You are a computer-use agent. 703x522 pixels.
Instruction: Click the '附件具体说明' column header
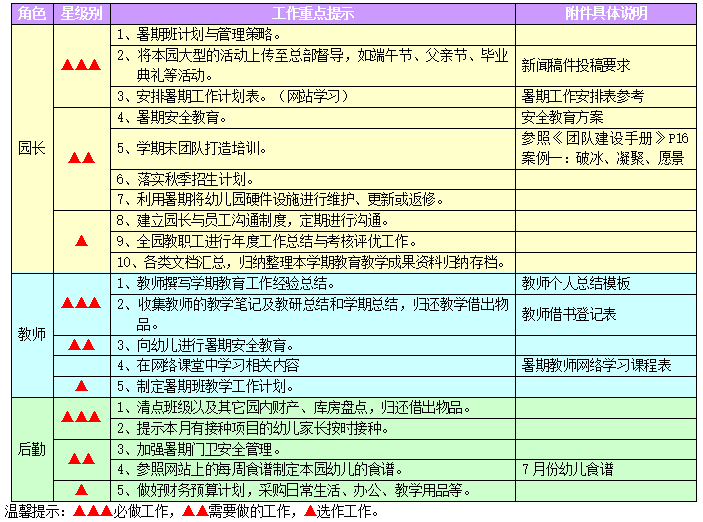606,13
